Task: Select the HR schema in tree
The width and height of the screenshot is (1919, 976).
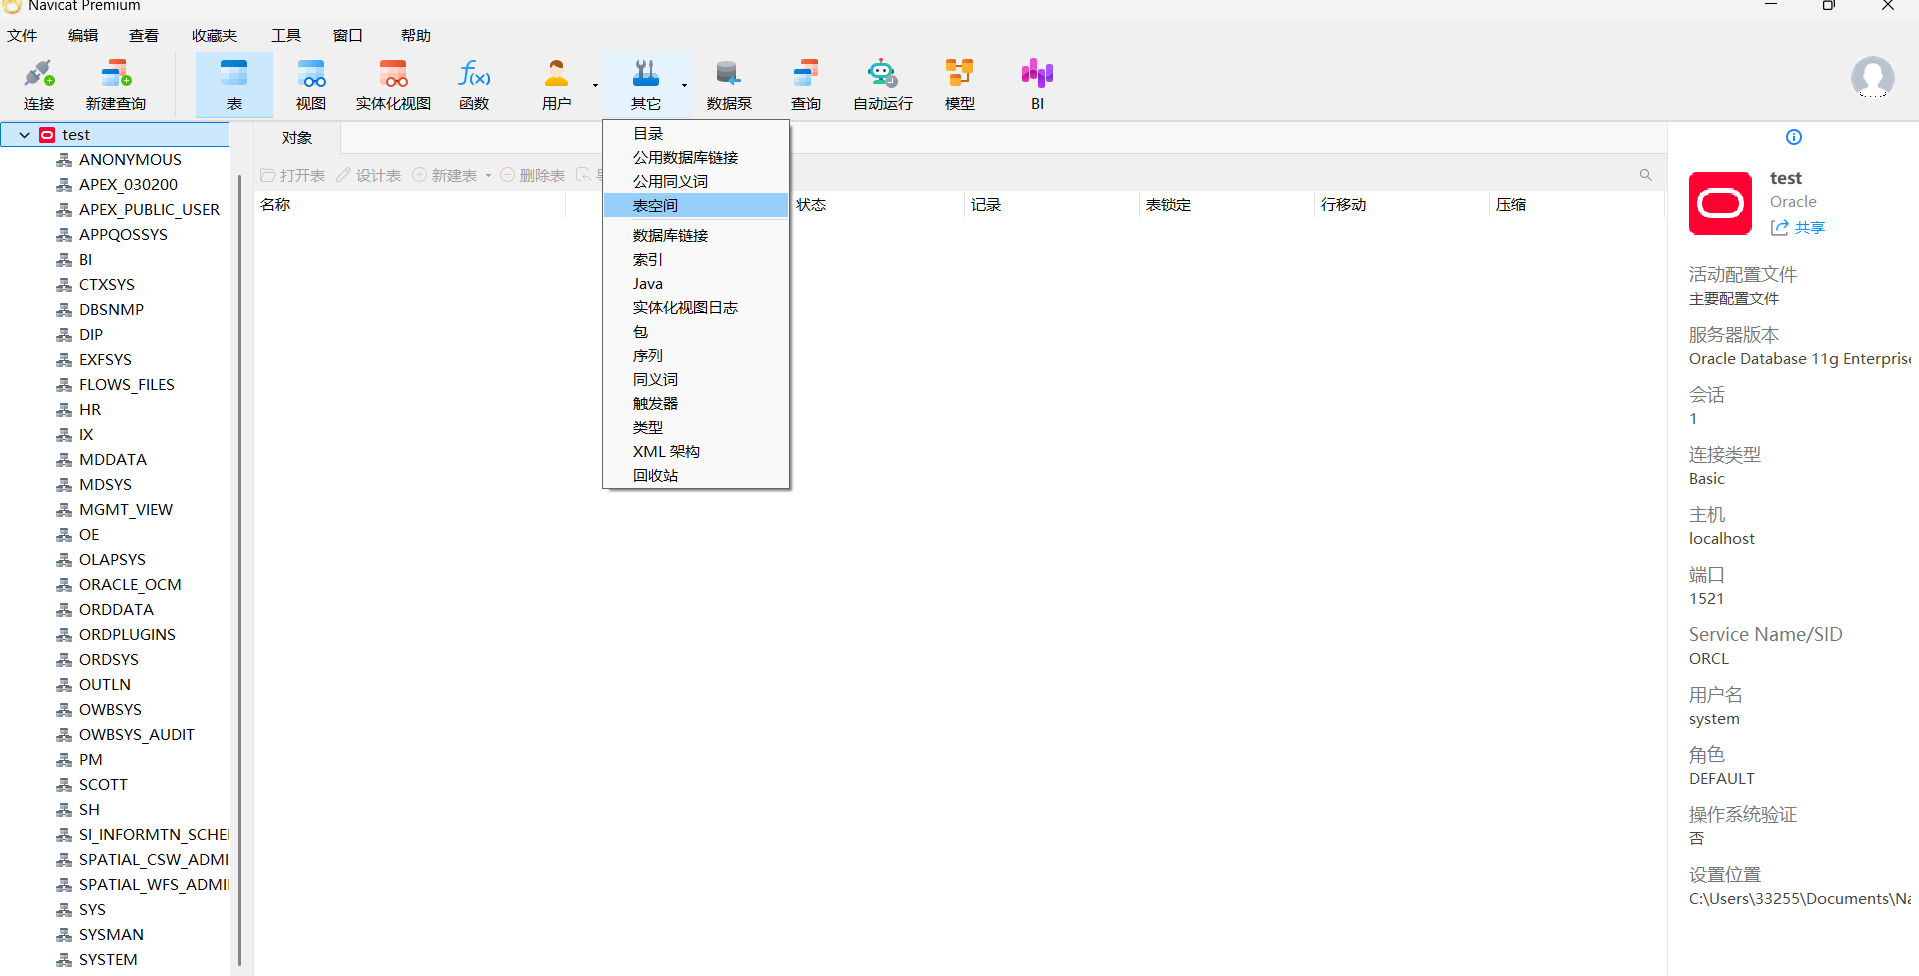Action: point(90,410)
